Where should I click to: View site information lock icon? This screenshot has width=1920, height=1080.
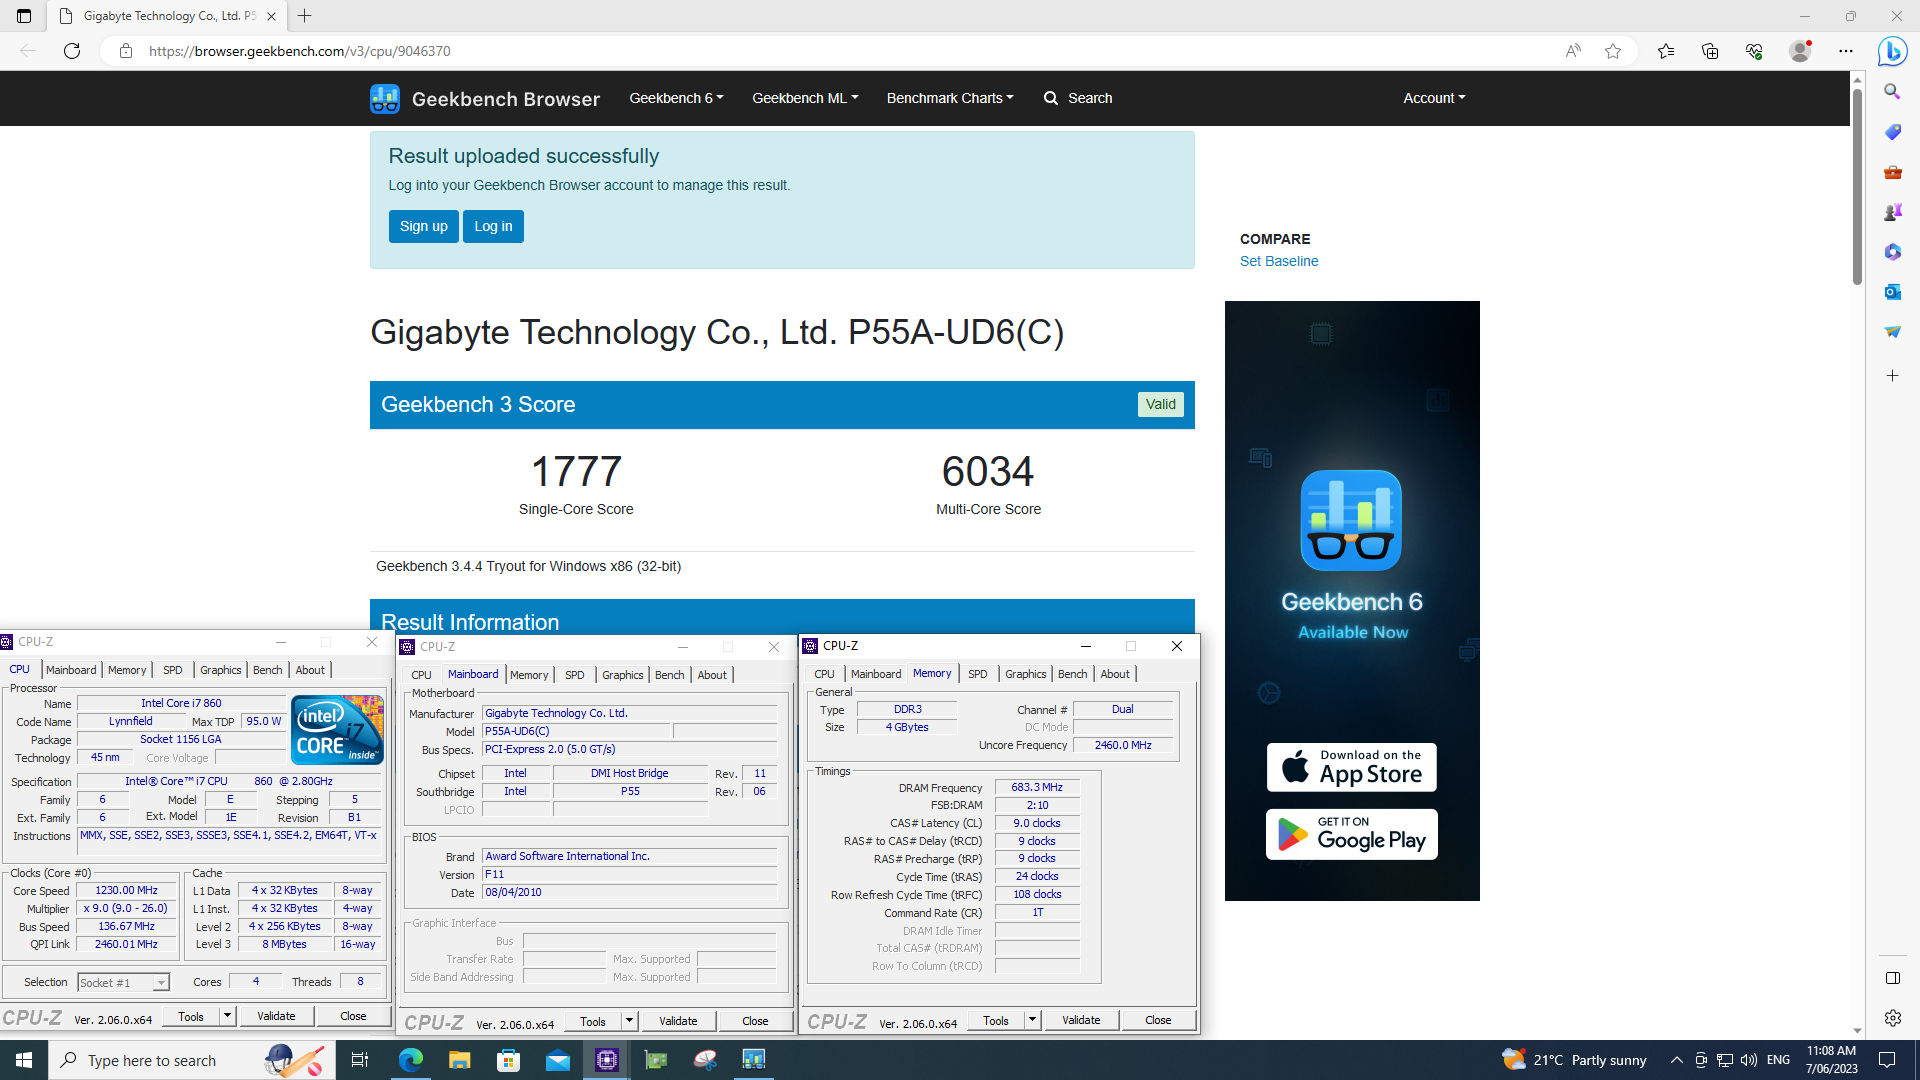[126, 51]
